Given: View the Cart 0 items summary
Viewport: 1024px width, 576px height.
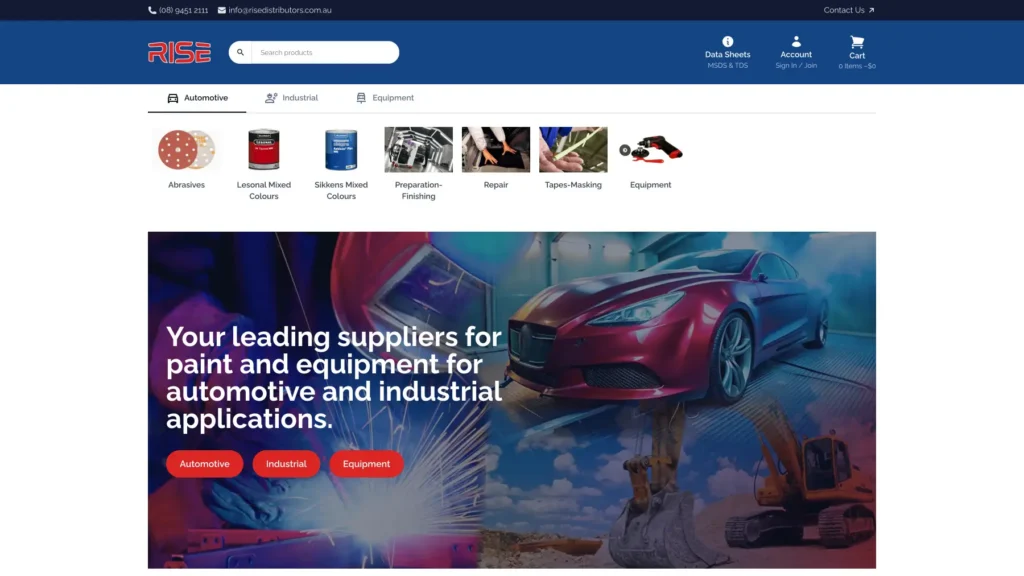Looking at the screenshot, I should 857,66.
